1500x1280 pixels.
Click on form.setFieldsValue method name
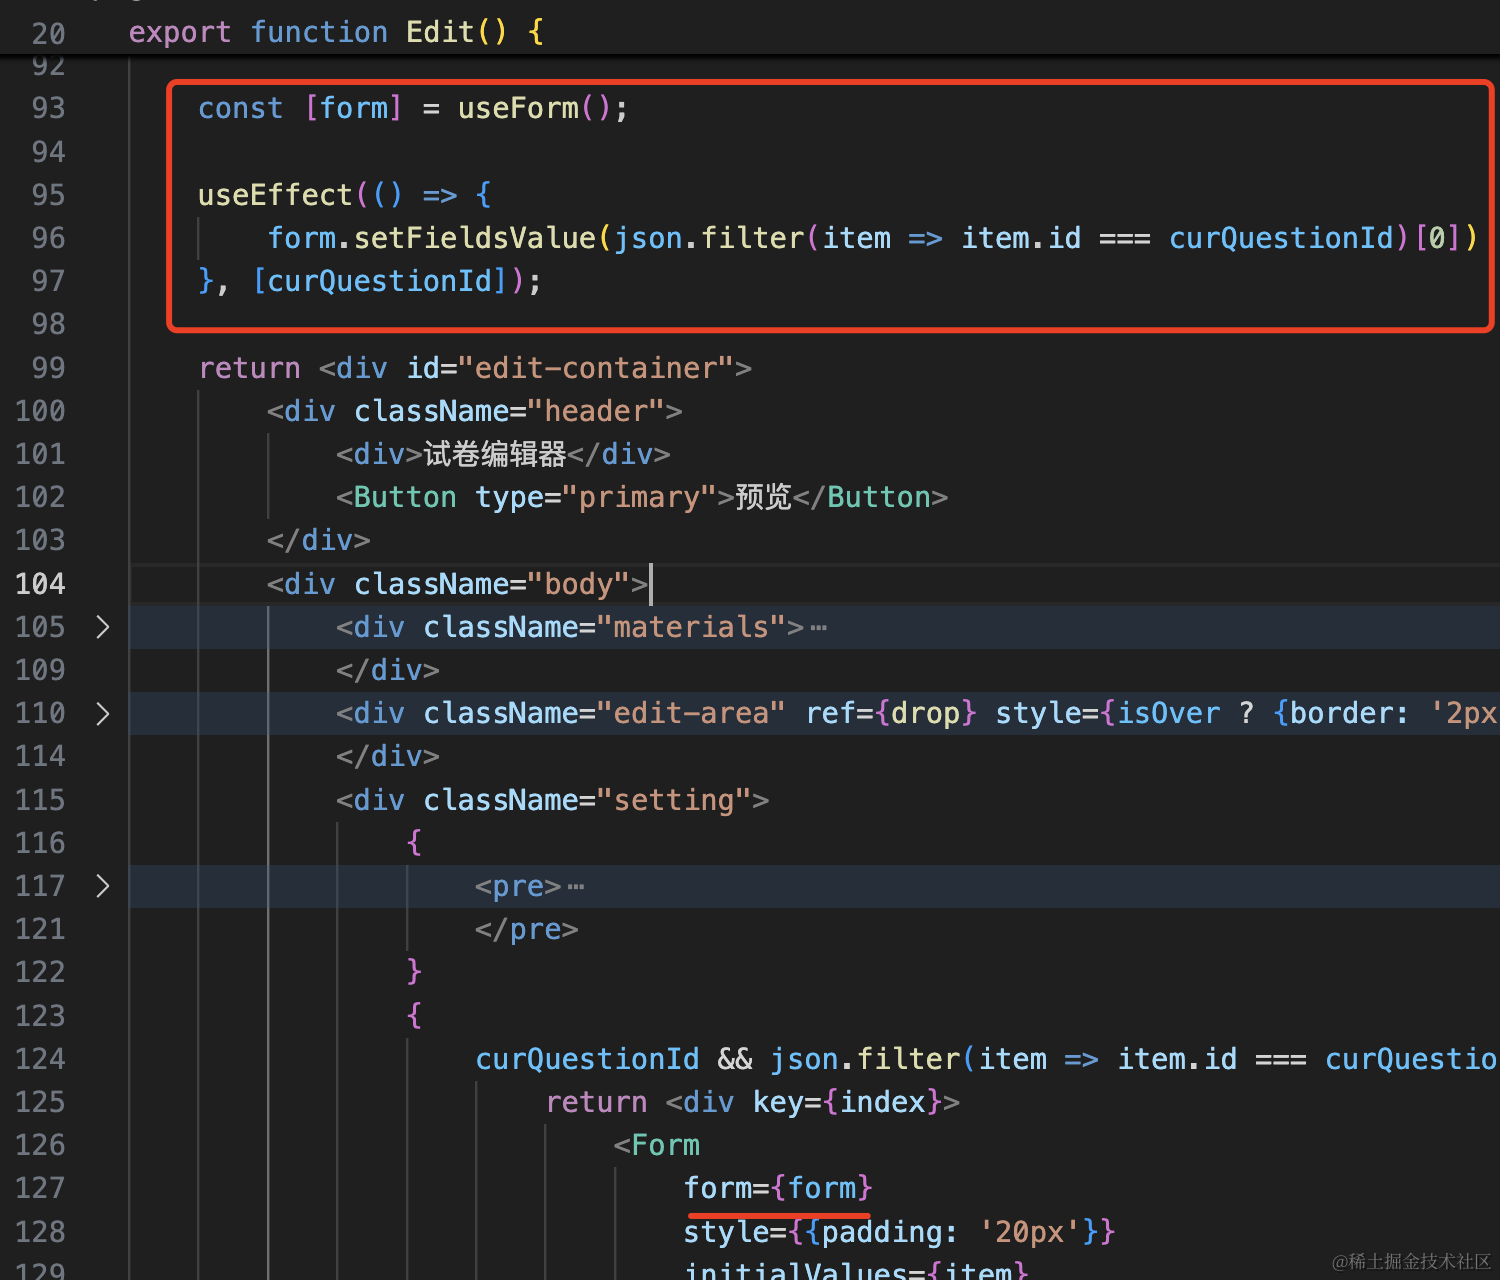coord(474,238)
